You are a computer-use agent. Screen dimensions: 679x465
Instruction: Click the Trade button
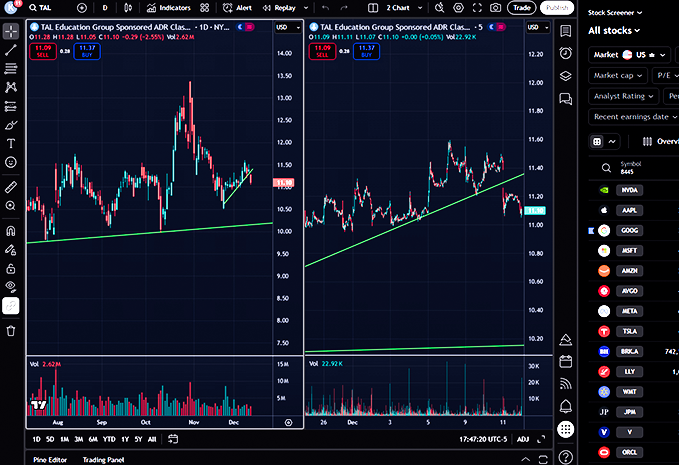[520, 7]
